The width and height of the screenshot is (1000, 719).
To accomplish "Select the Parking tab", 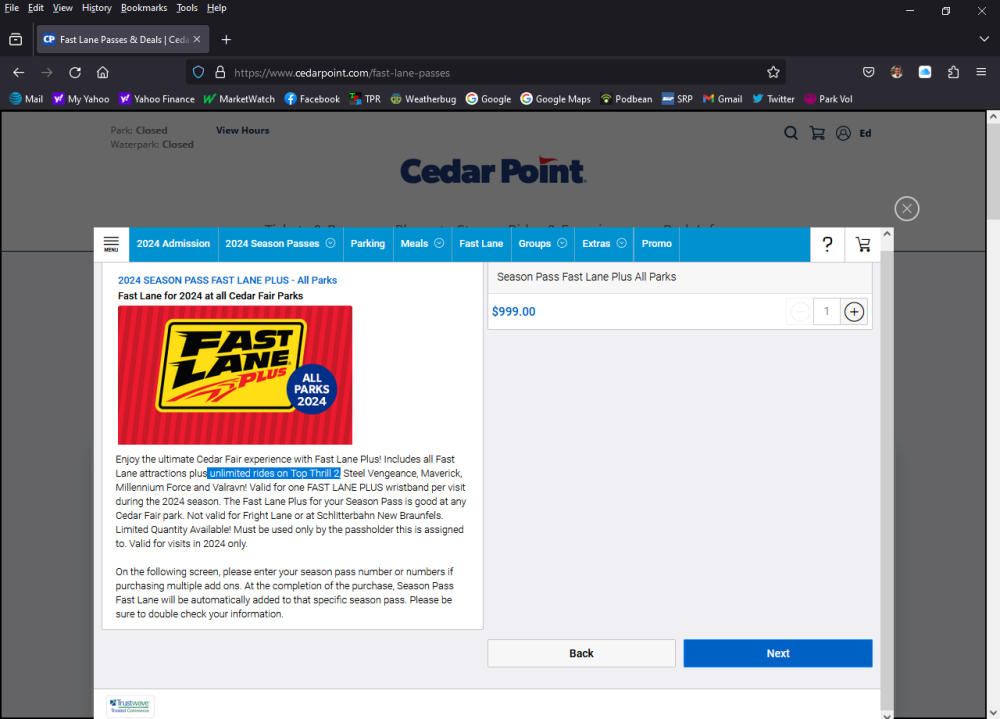I will coord(367,243).
